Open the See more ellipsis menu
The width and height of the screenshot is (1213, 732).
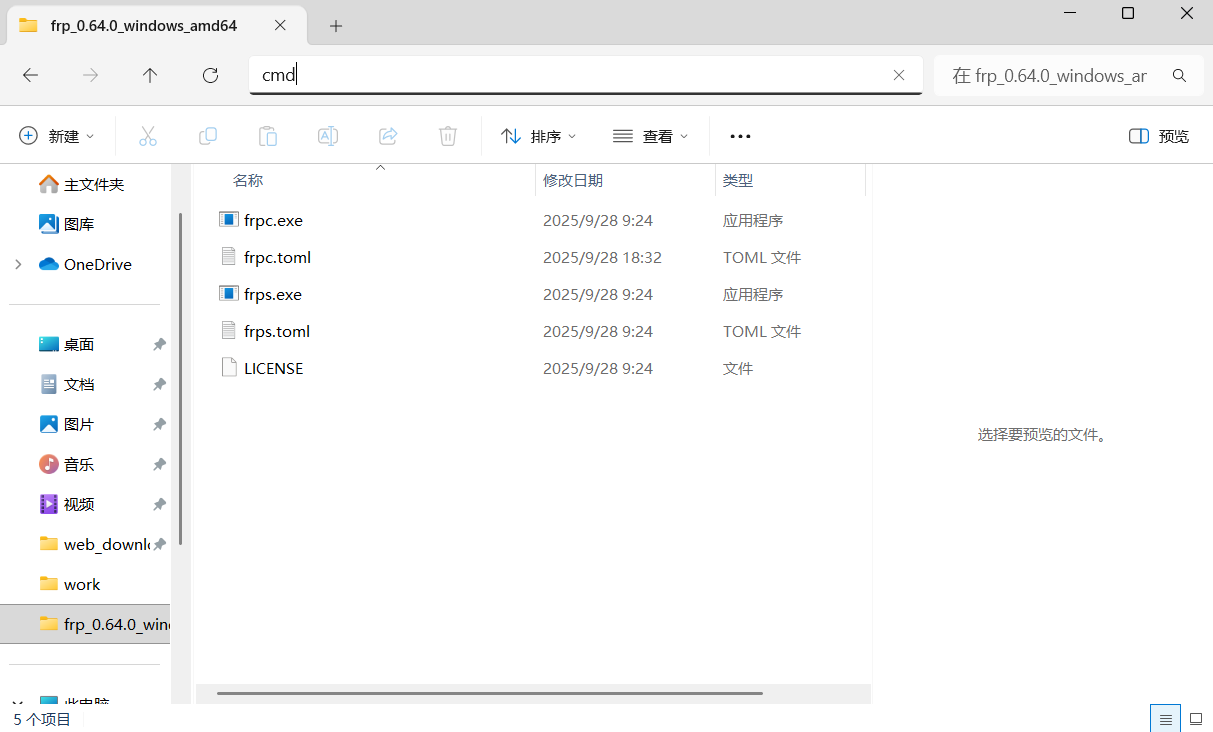tap(740, 136)
